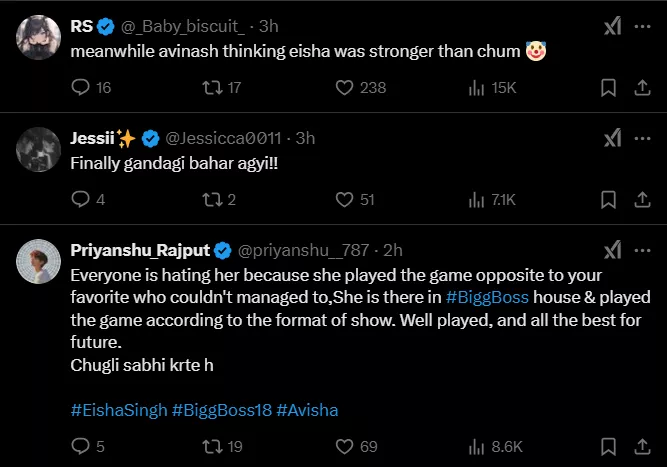Open Jessii's profile avatar
667x467 pixels.
point(37,150)
